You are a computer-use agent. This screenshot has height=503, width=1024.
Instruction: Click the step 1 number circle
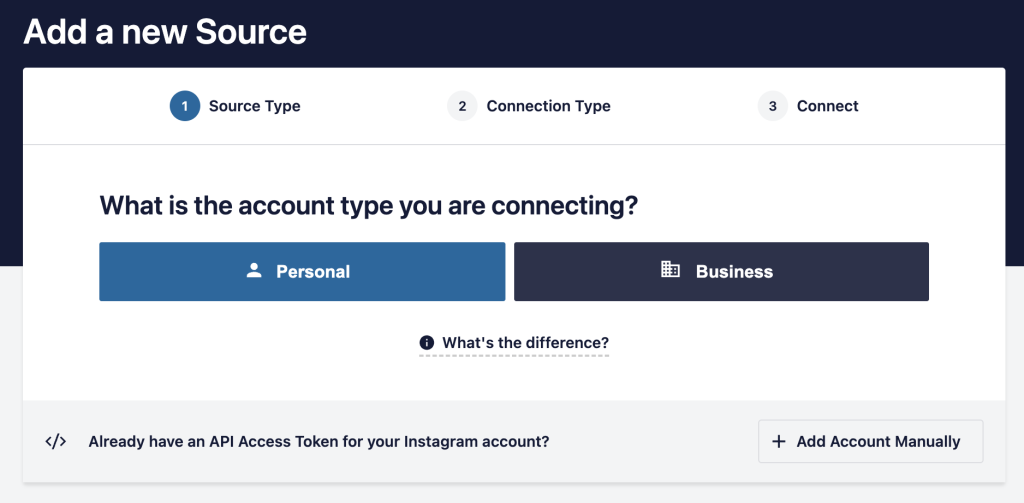pyautogui.click(x=185, y=106)
